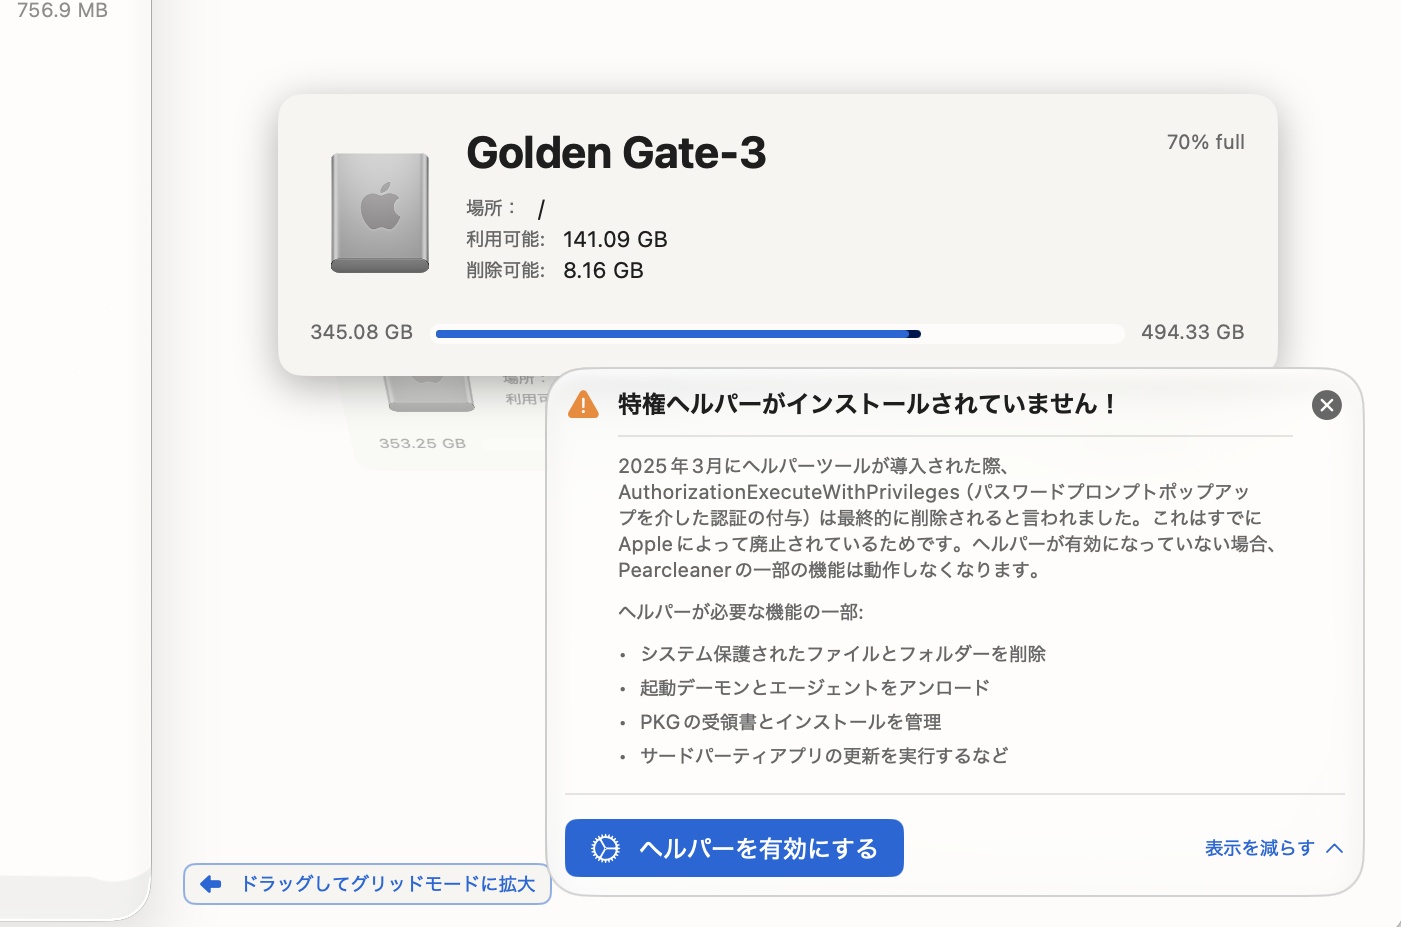Viewport: 1401px width, 927px height.
Task: Click the 利用可能: label on Golden Gate-3
Action: 505,239
